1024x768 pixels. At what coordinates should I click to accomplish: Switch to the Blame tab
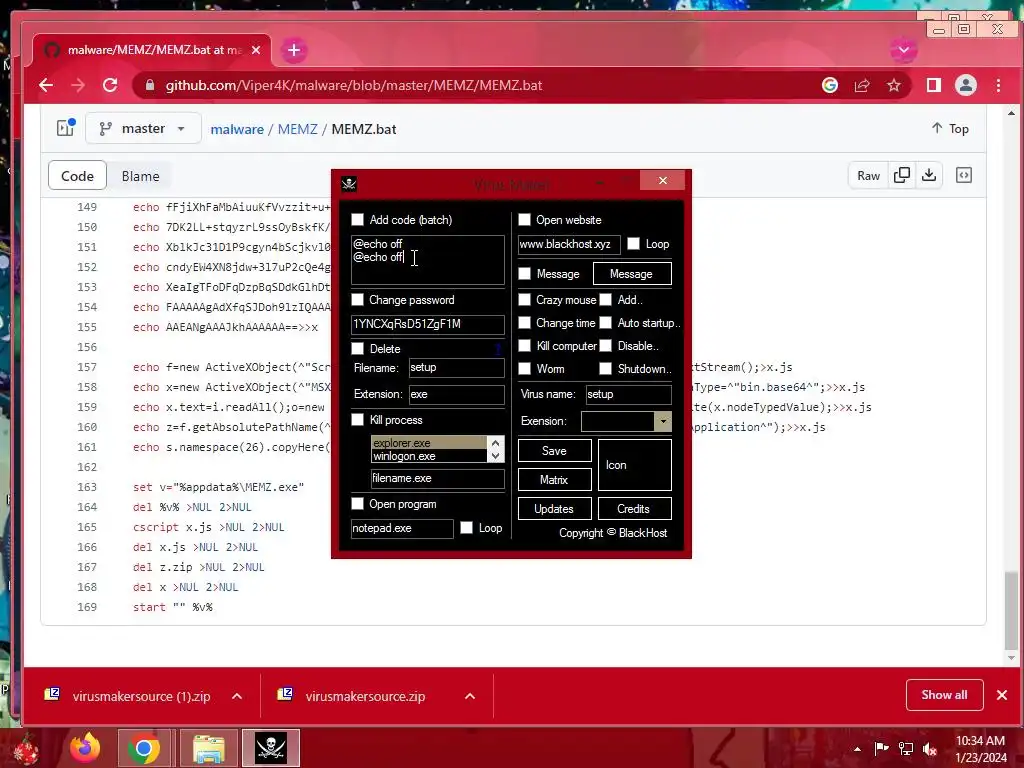pyautogui.click(x=140, y=176)
